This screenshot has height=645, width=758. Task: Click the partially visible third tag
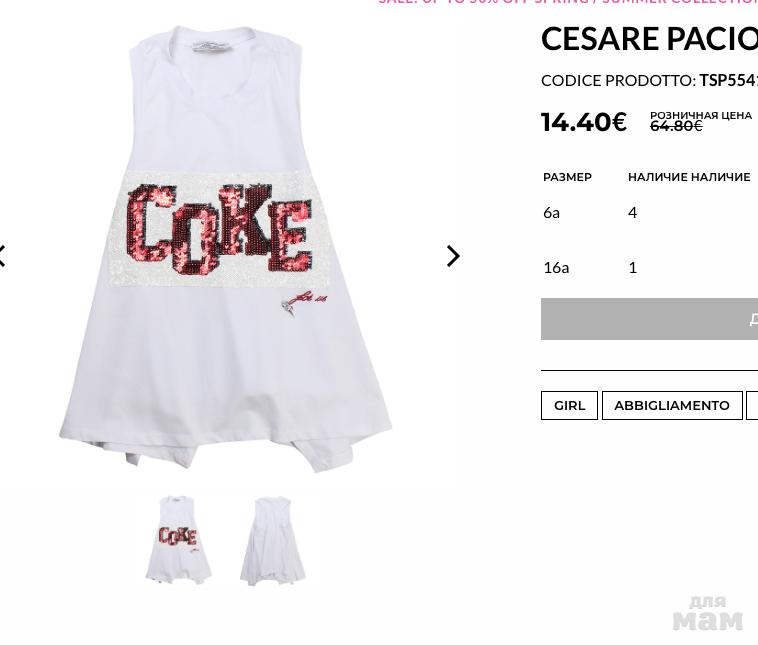tap(752, 405)
